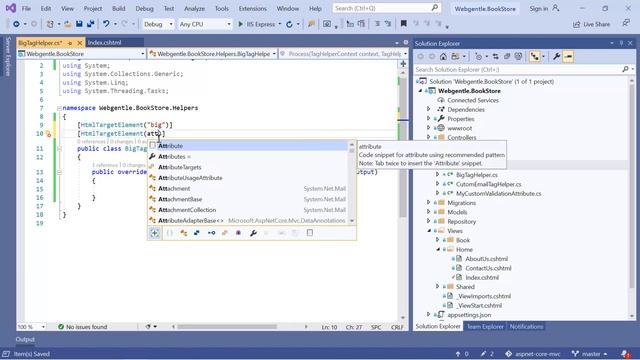Click the Open File folder icon
The image size is (640, 360).
(68, 24)
